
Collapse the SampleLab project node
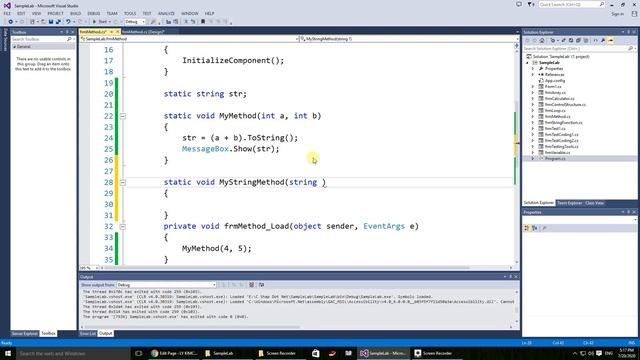(x=527, y=63)
